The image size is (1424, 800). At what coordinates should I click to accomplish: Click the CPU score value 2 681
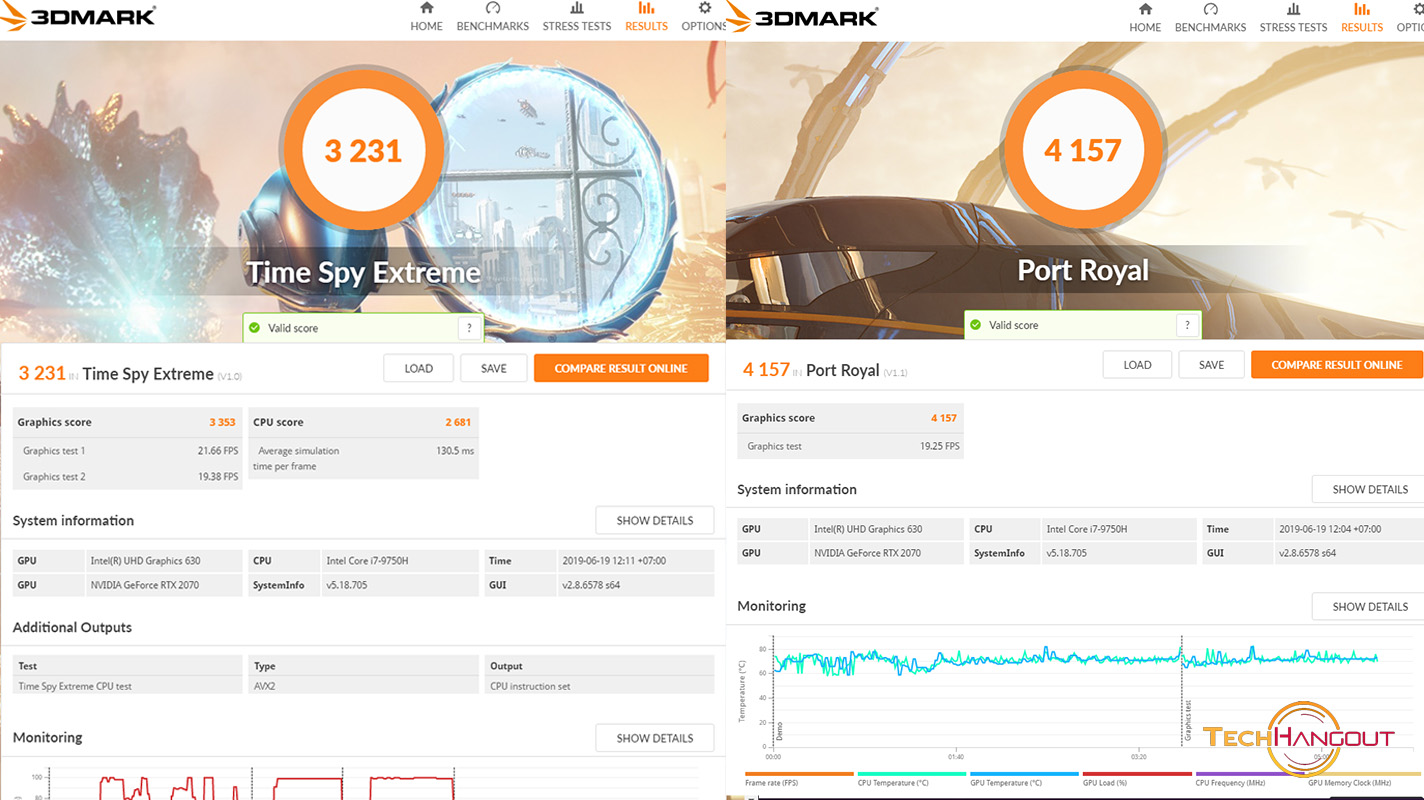click(x=458, y=422)
